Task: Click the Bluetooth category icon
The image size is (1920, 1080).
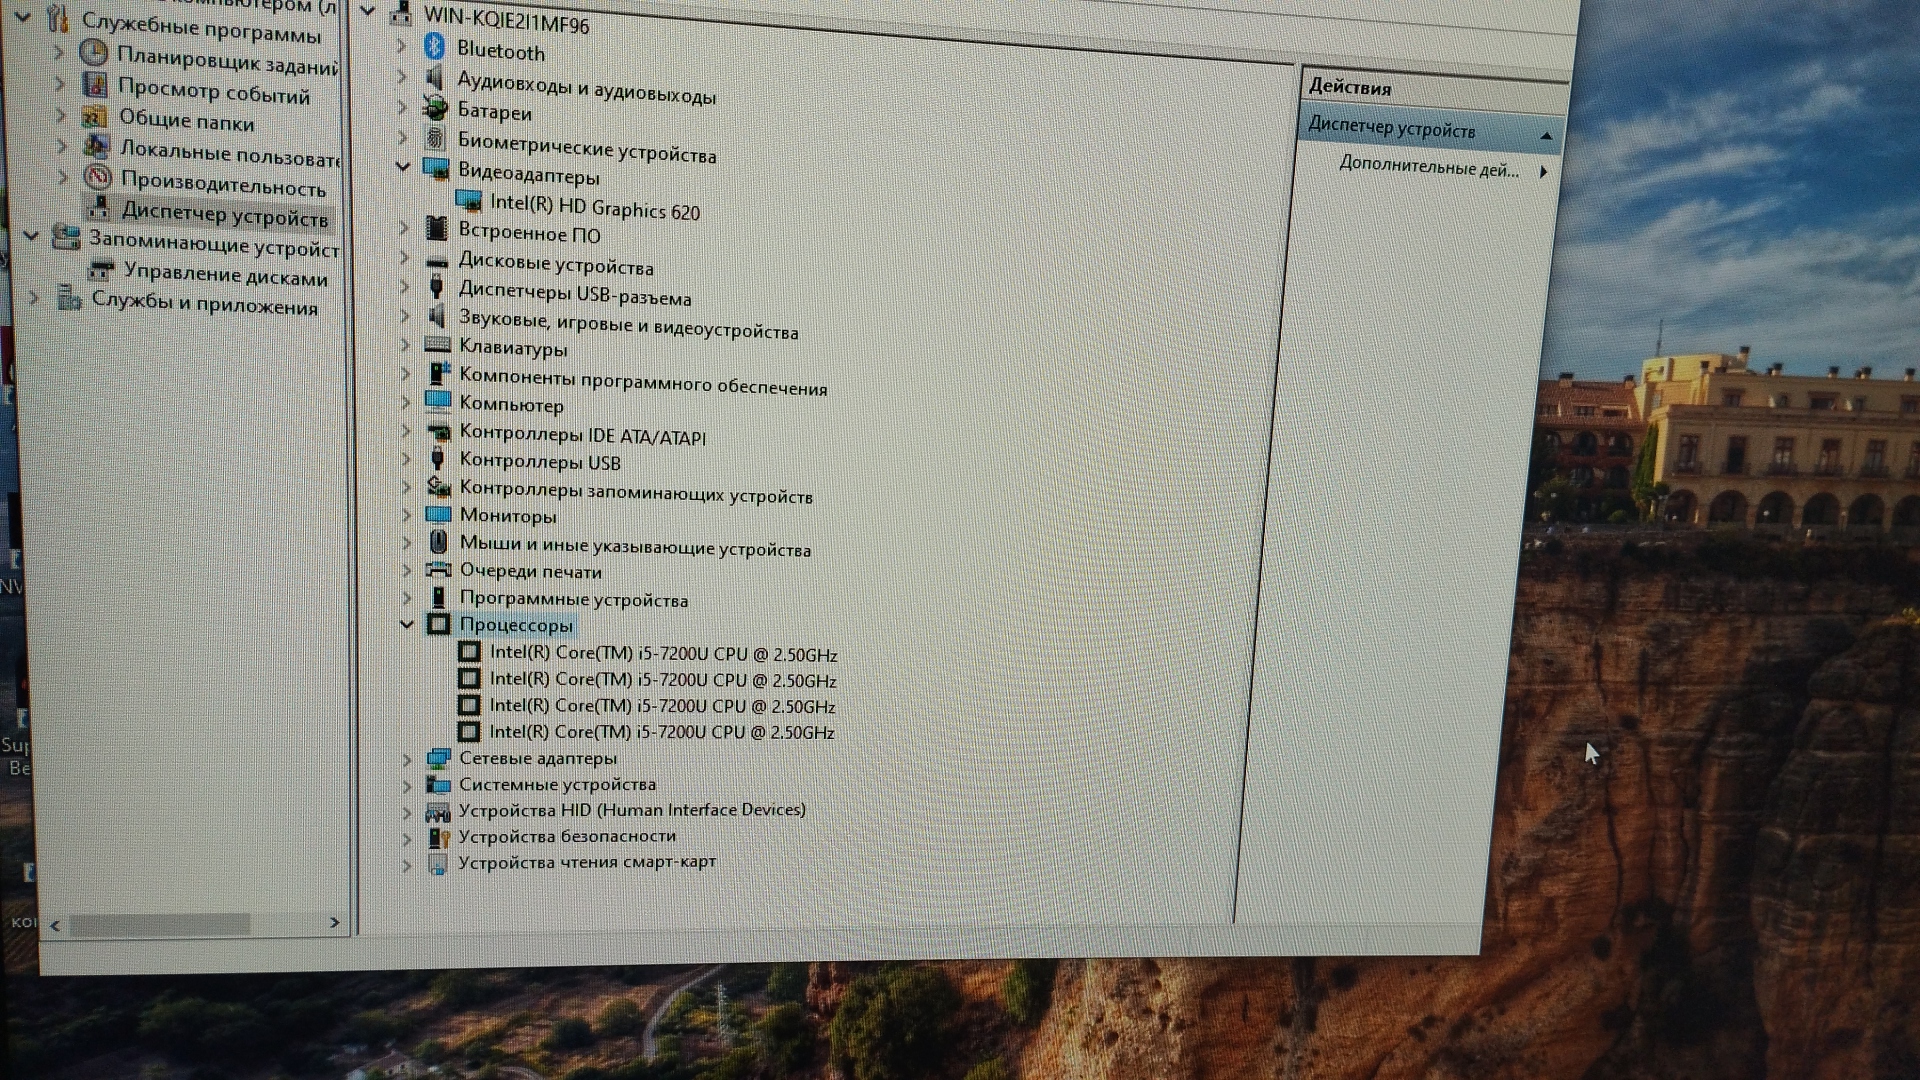Action: pyautogui.click(x=434, y=47)
